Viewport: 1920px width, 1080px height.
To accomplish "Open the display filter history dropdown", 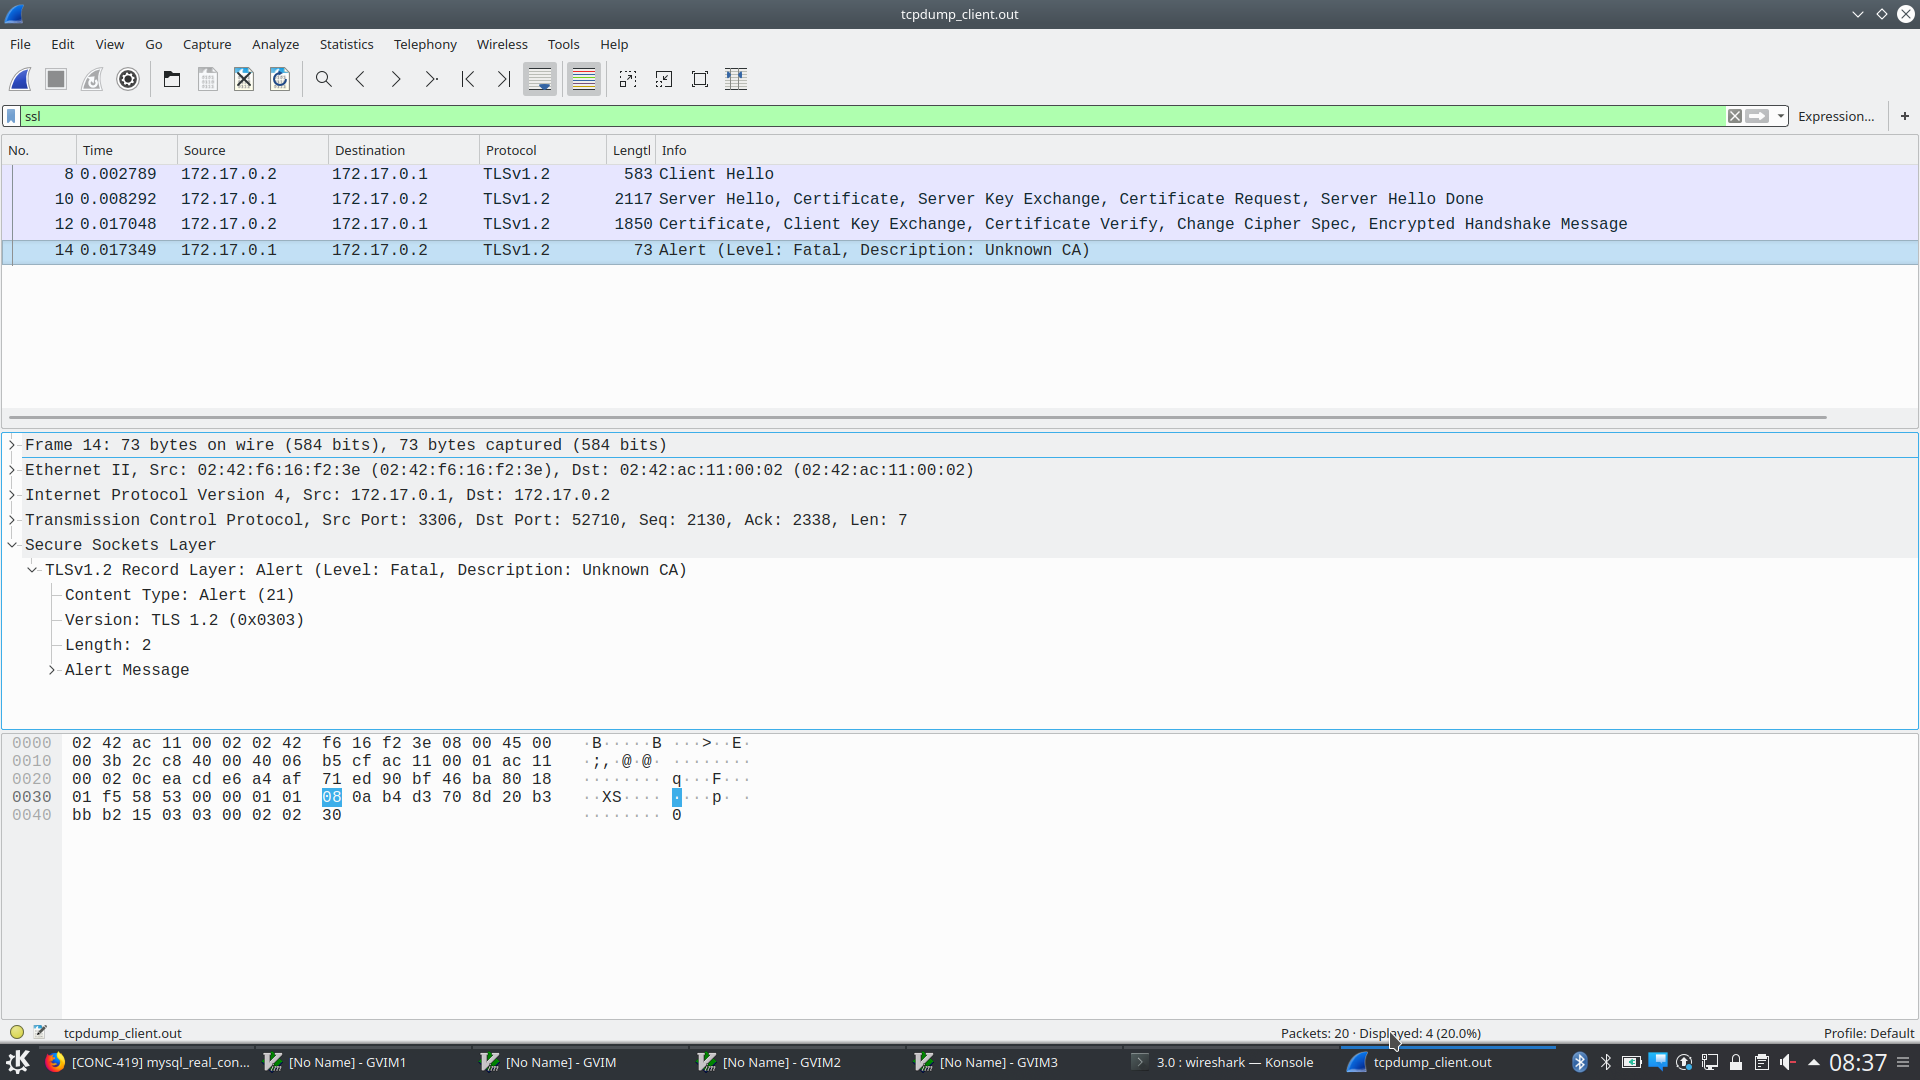I will coord(1781,117).
